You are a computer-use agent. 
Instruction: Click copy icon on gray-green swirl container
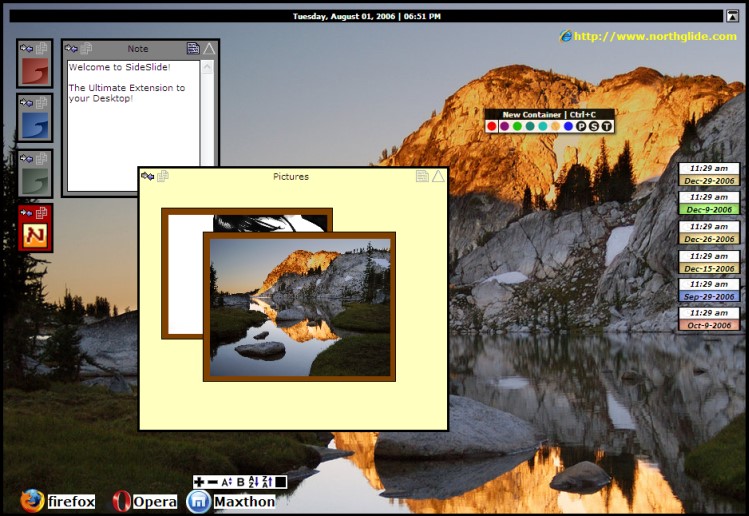pos(42,158)
